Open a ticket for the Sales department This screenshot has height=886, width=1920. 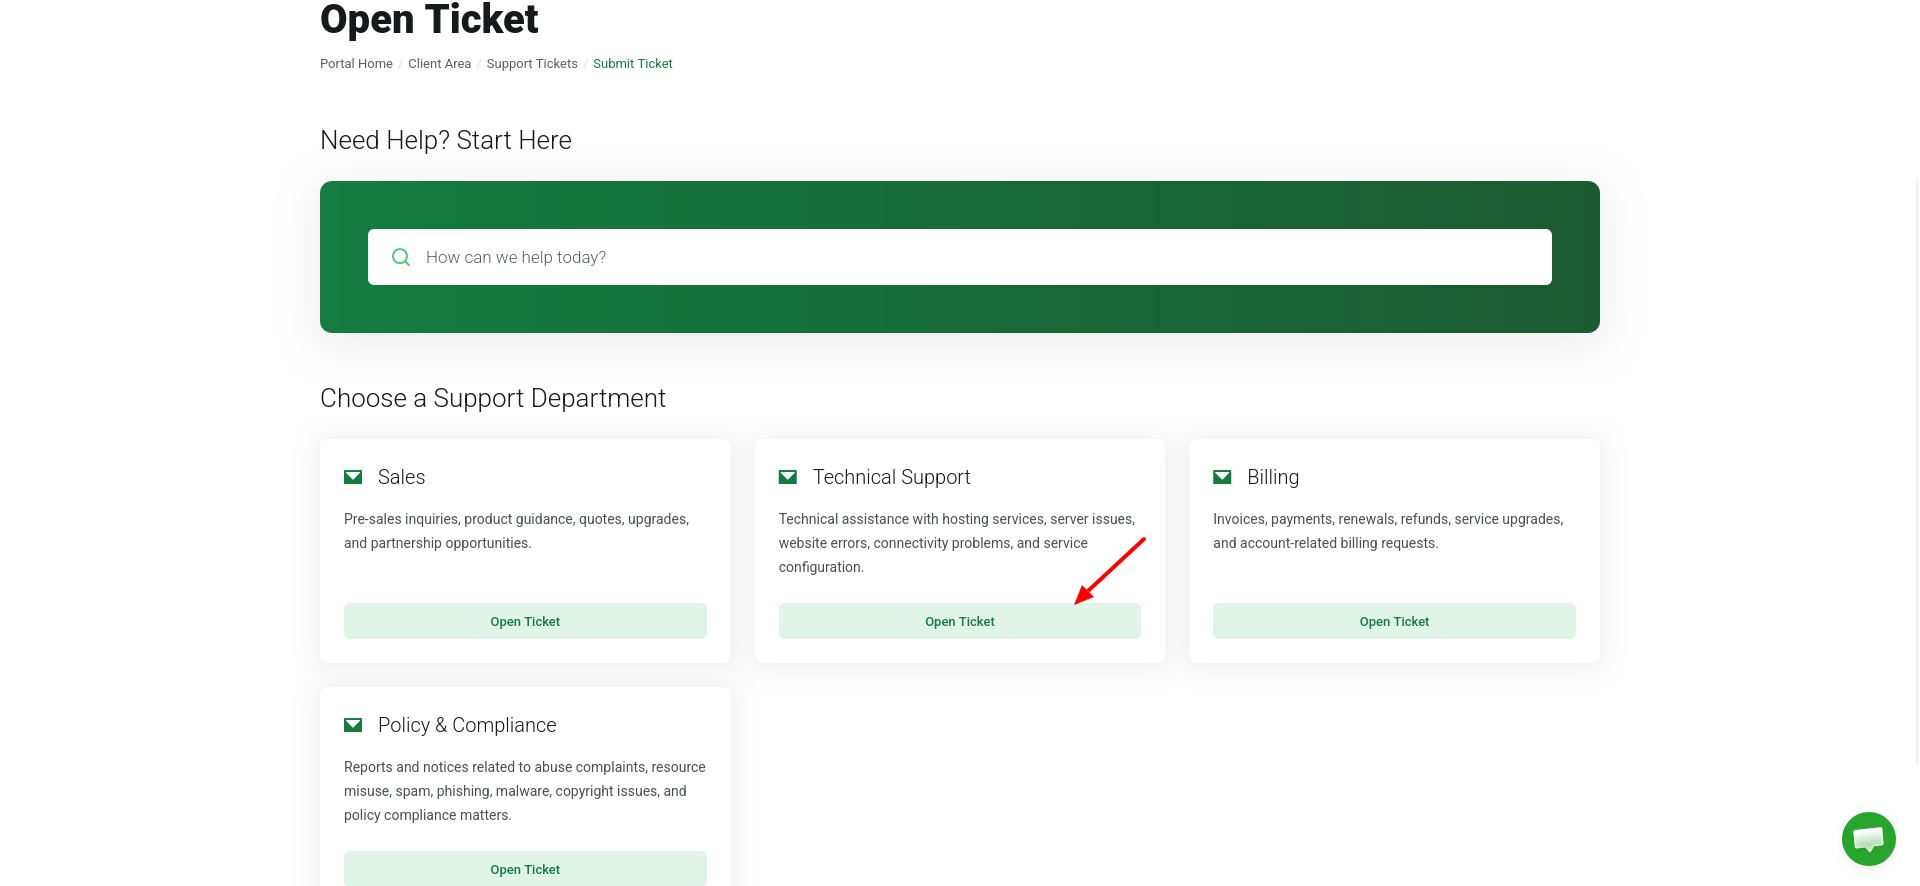click(525, 621)
